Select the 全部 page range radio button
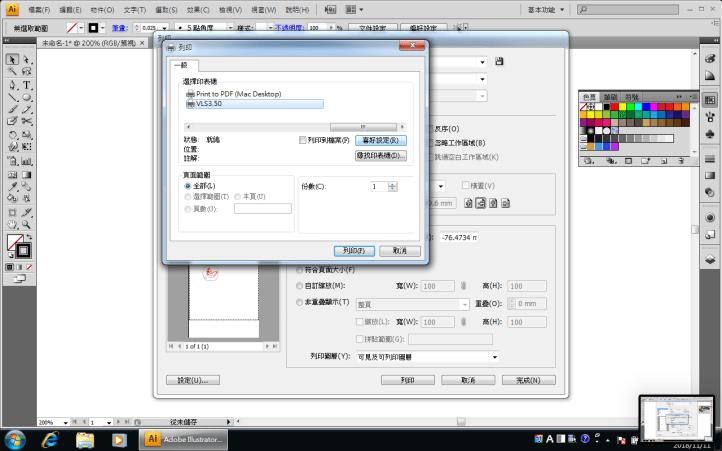Image resolution: width=722 pixels, height=451 pixels. tap(187, 186)
